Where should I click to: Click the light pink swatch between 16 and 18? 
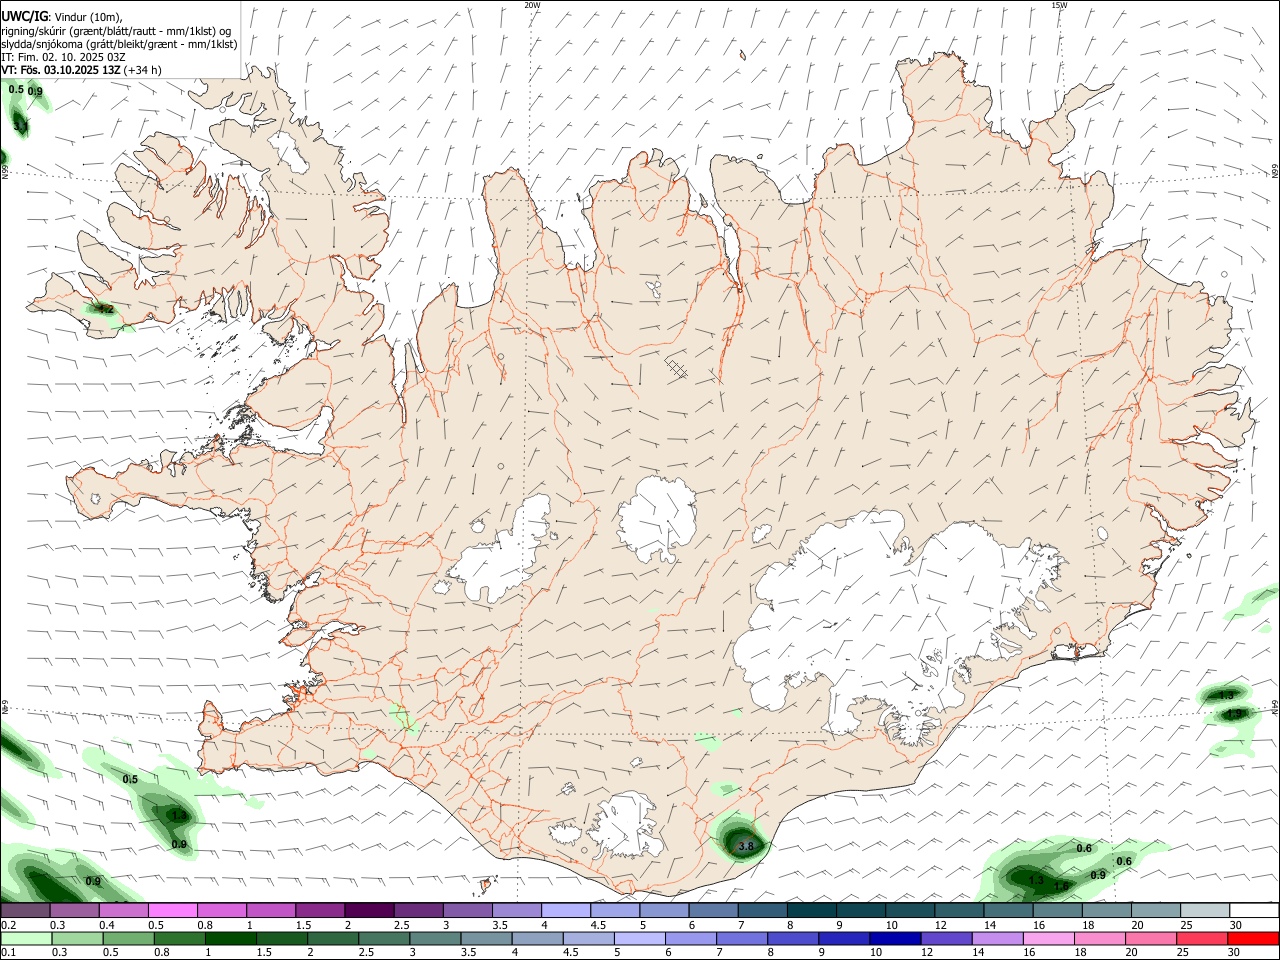pos(1048,939)
